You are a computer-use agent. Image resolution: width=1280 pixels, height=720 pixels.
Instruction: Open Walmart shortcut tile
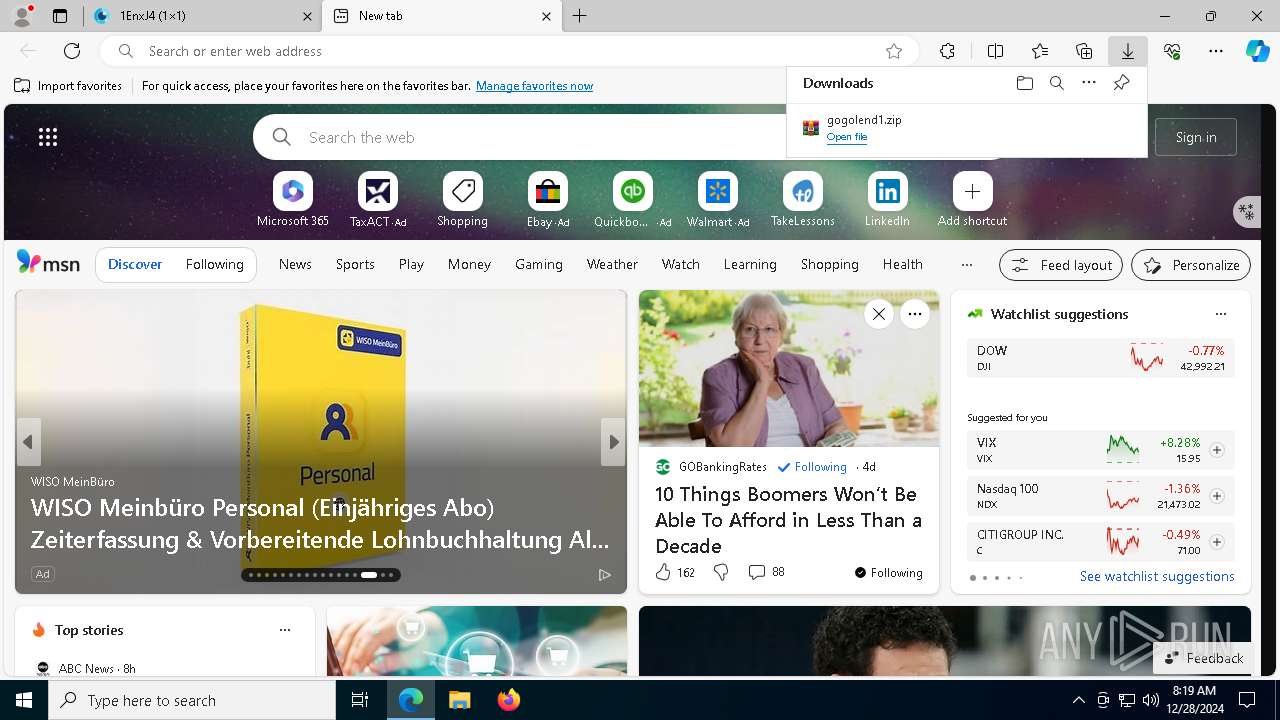tap(717, 199)
